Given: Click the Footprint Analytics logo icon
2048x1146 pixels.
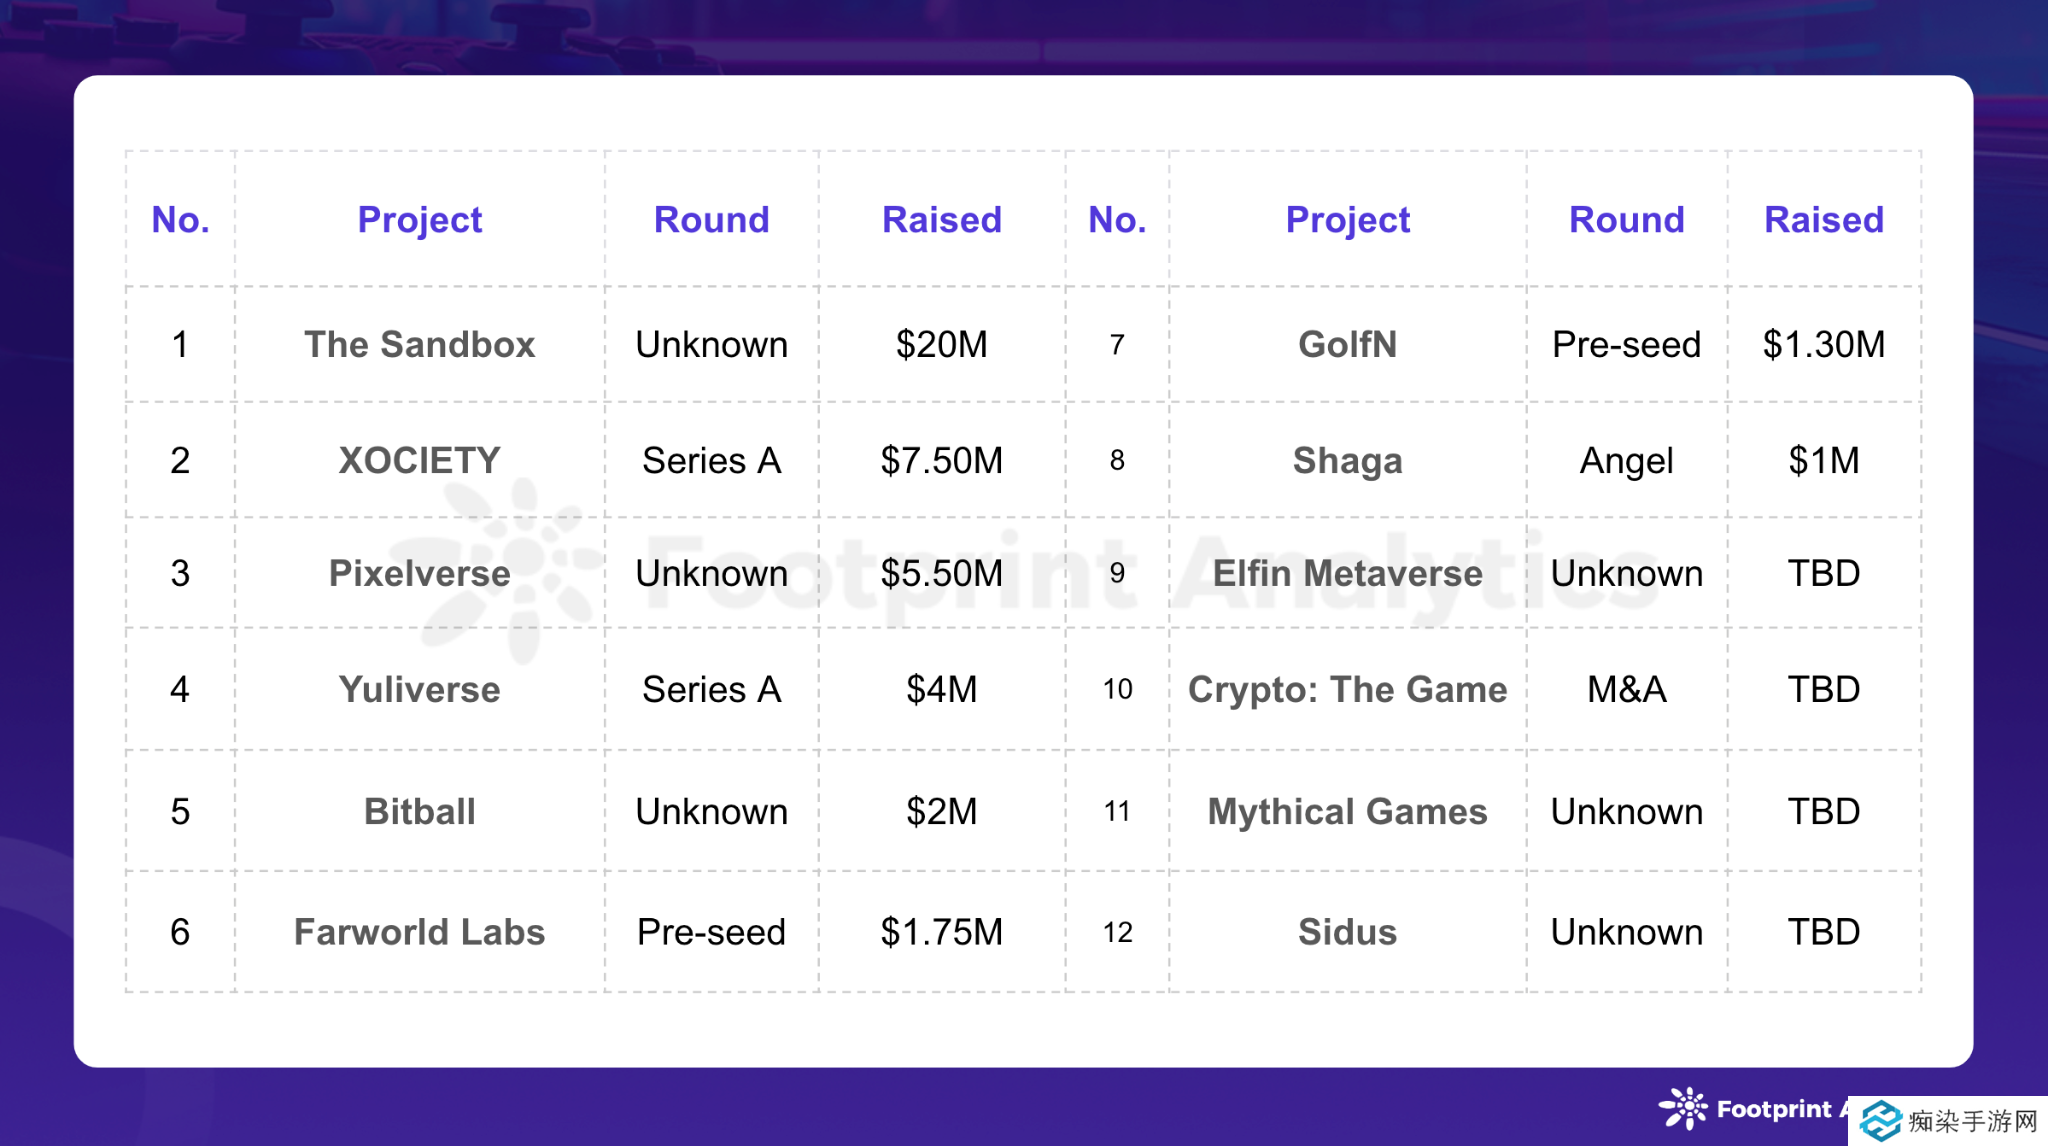Looking at the screenshot, I should (1684, 1108).
